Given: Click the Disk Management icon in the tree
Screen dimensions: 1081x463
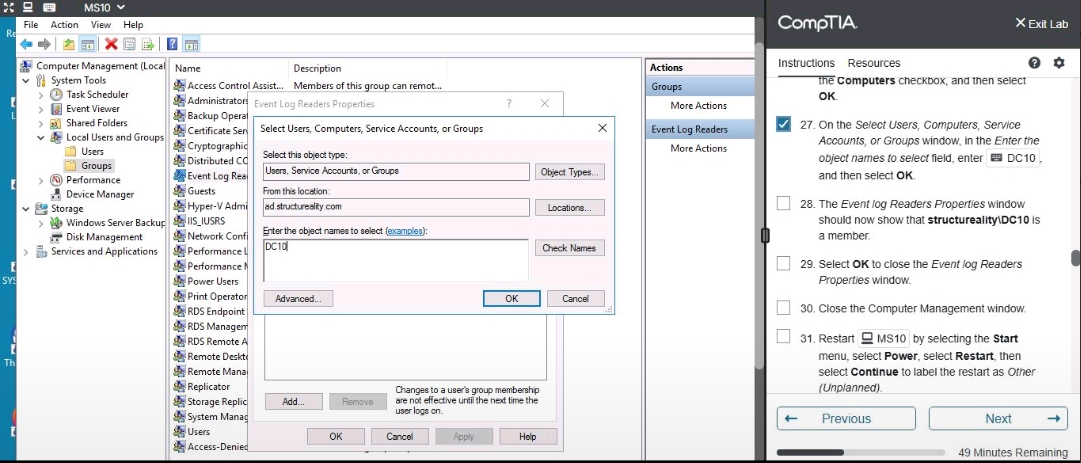Looking at the screenshot, I should click(x=57, y=237).
